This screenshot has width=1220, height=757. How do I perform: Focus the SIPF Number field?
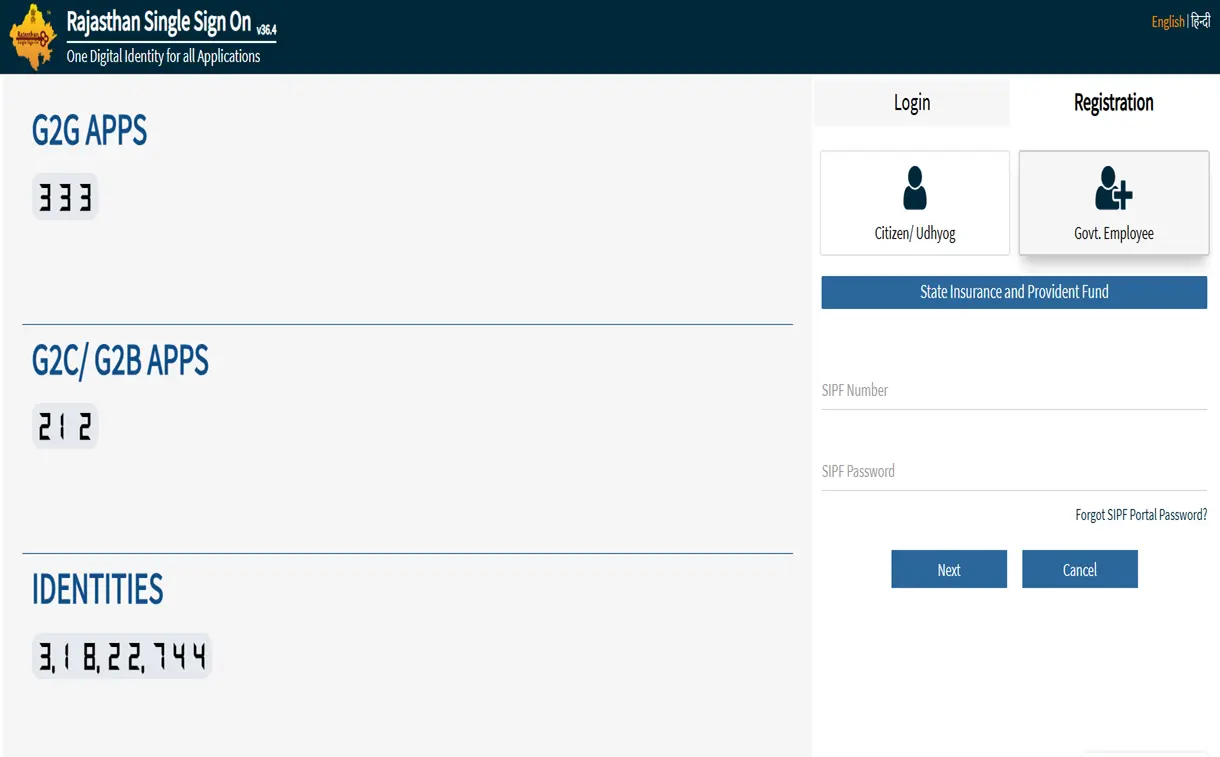coord(1014,390)
